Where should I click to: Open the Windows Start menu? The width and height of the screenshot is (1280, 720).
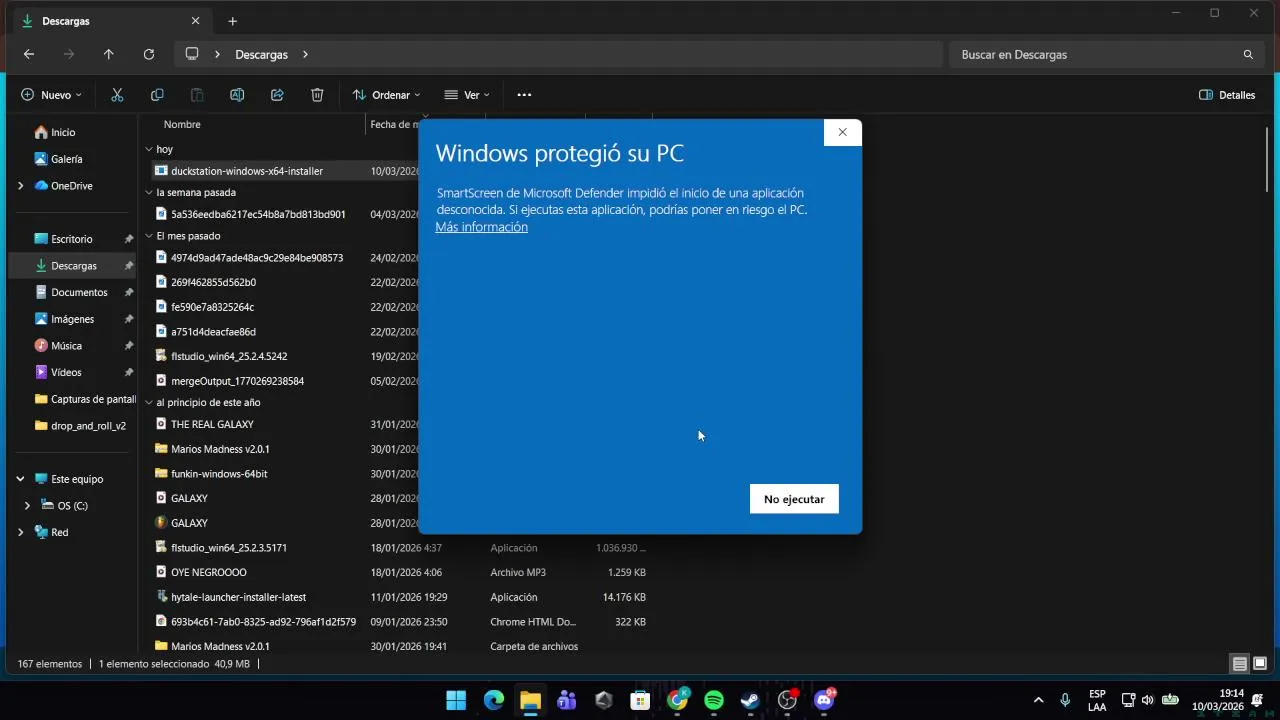pyautogui.click(x=456, y=700)
